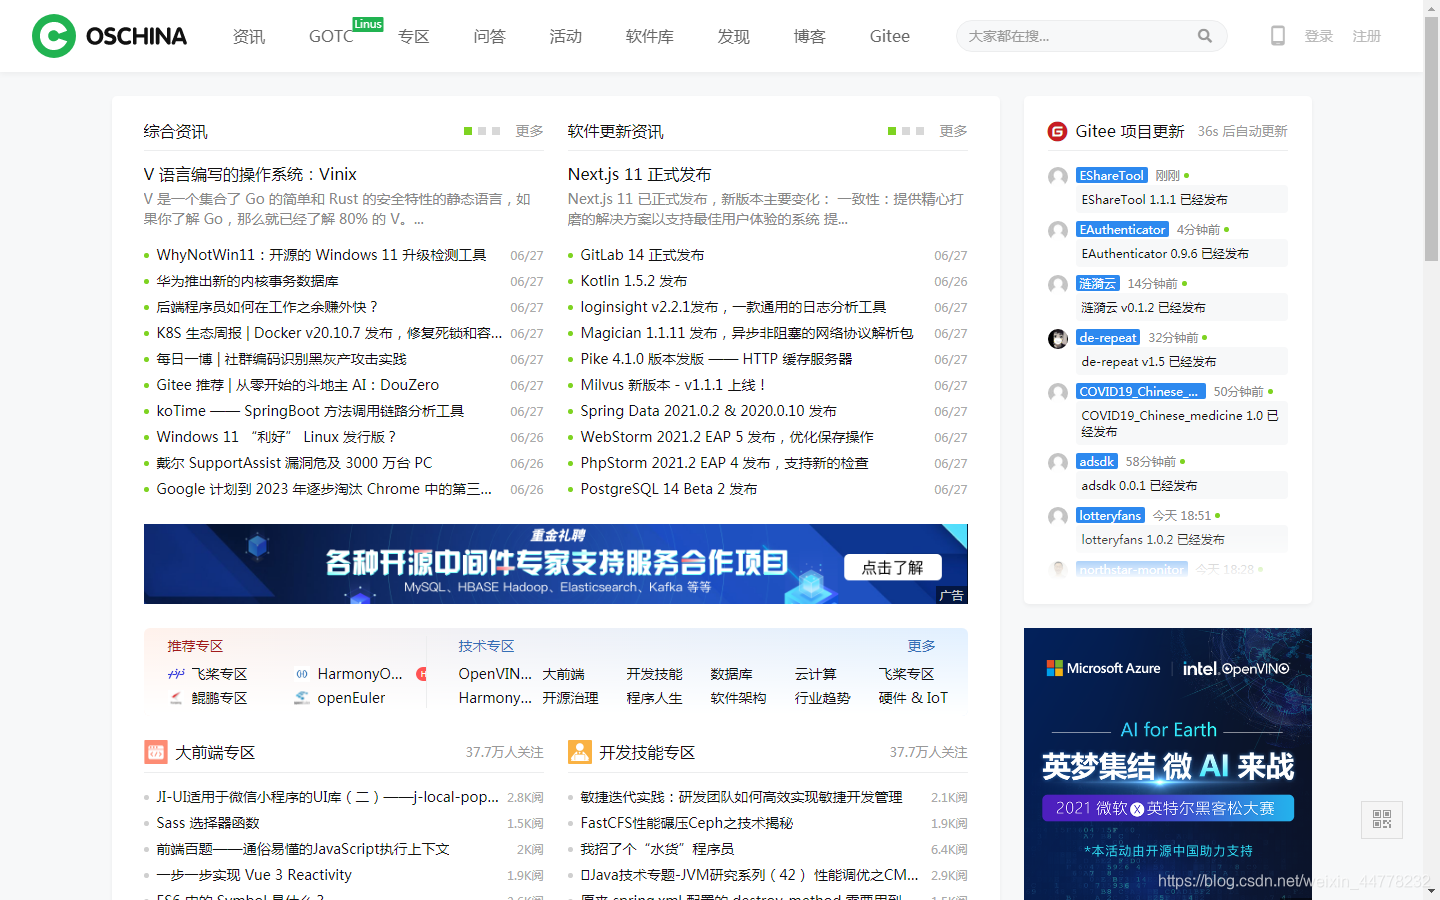This screenshot has width=1440, height=900.
Task: Open the 活动 nav item
Action: (x=565, y=36)
